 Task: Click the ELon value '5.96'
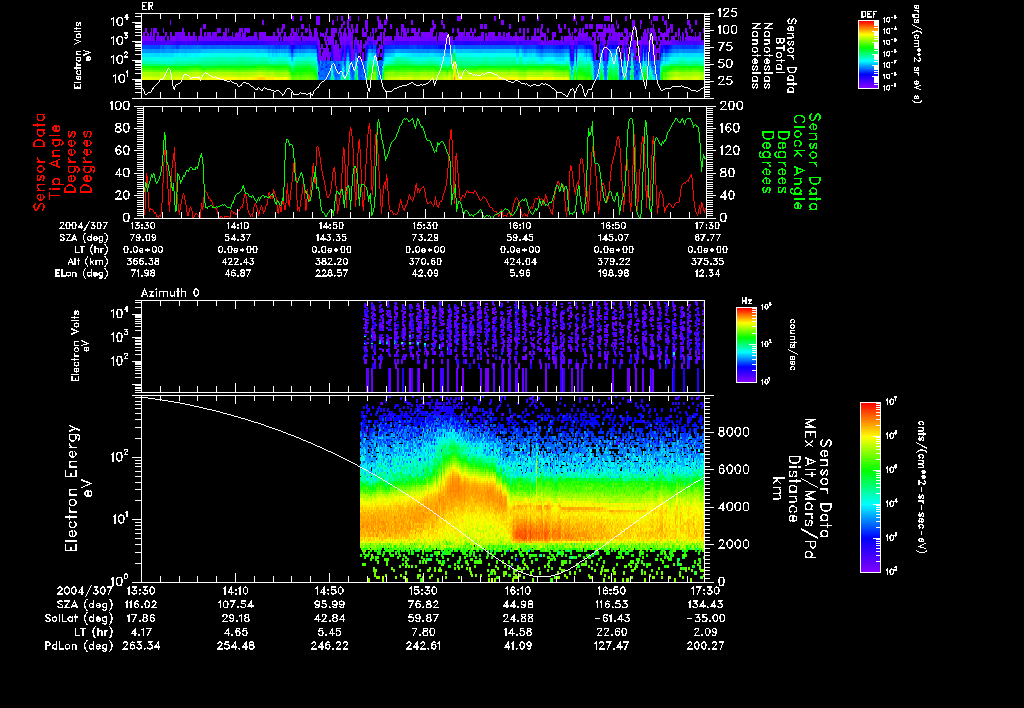(519, 274)
